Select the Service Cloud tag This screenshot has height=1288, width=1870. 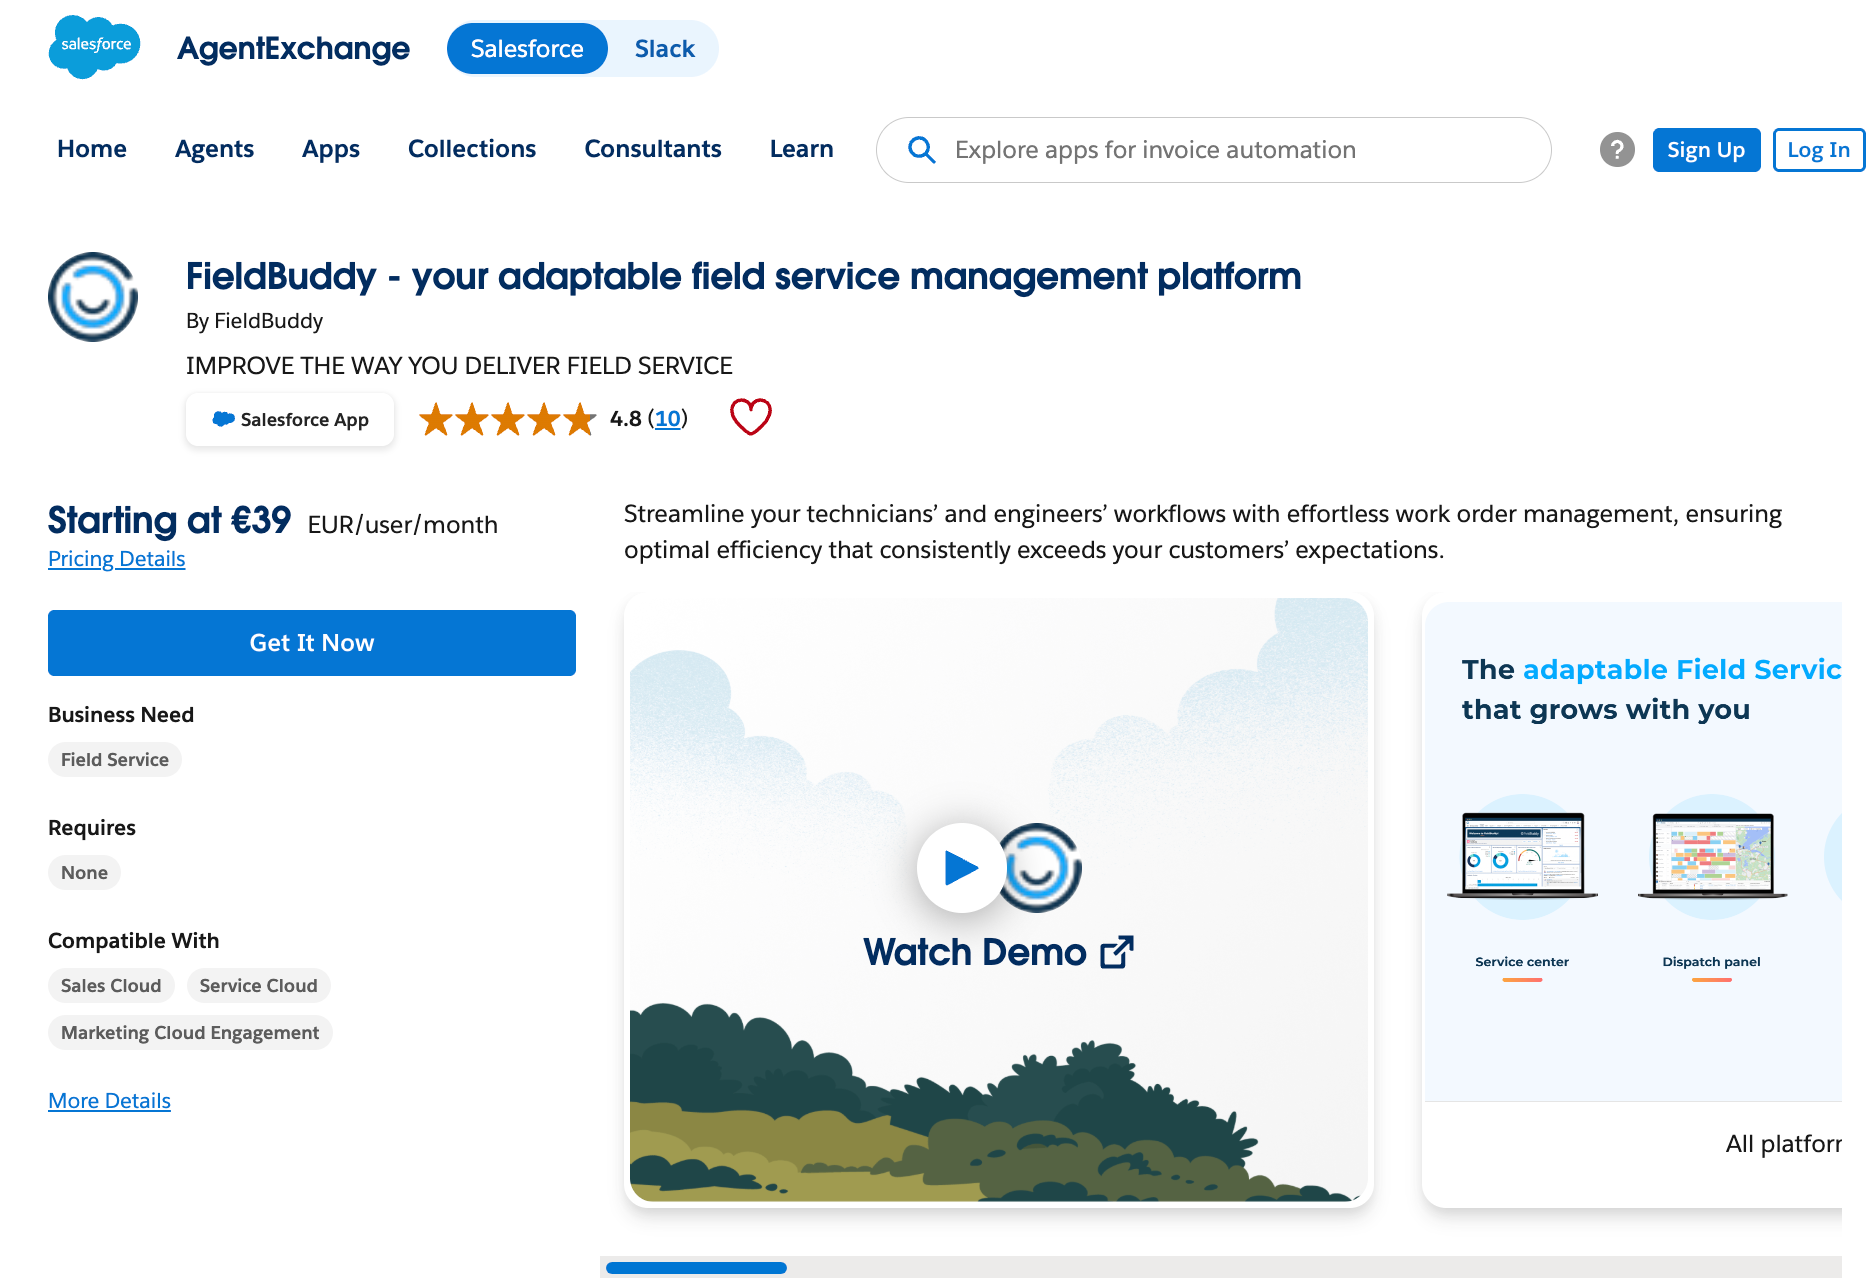point(258,986)
